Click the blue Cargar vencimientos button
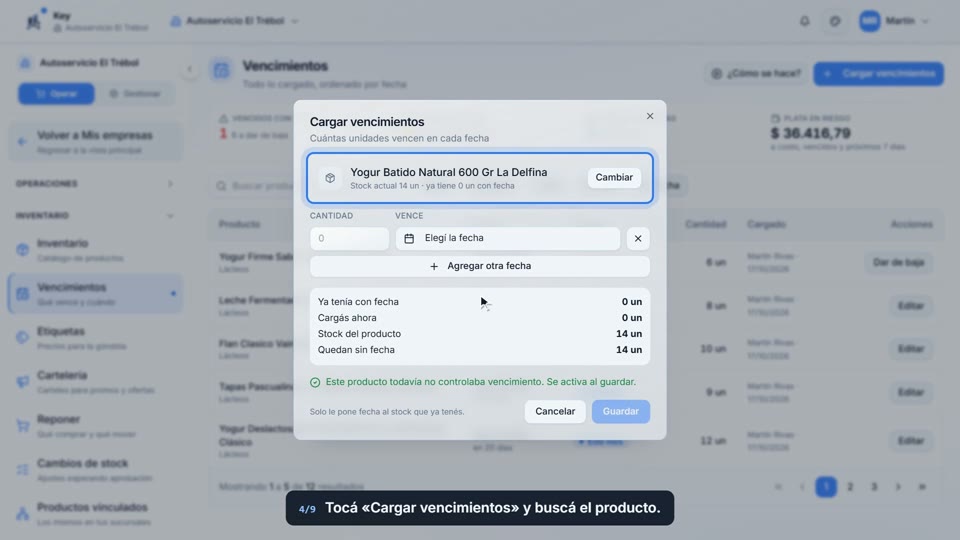The image size is (960, 540). click(x=879, y=73)
